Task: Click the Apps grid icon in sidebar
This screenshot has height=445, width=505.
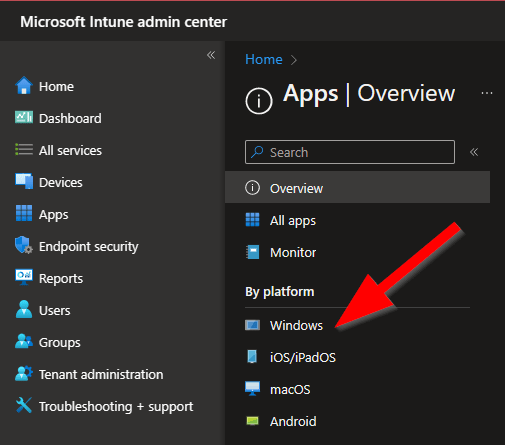Action: point(24,213)
